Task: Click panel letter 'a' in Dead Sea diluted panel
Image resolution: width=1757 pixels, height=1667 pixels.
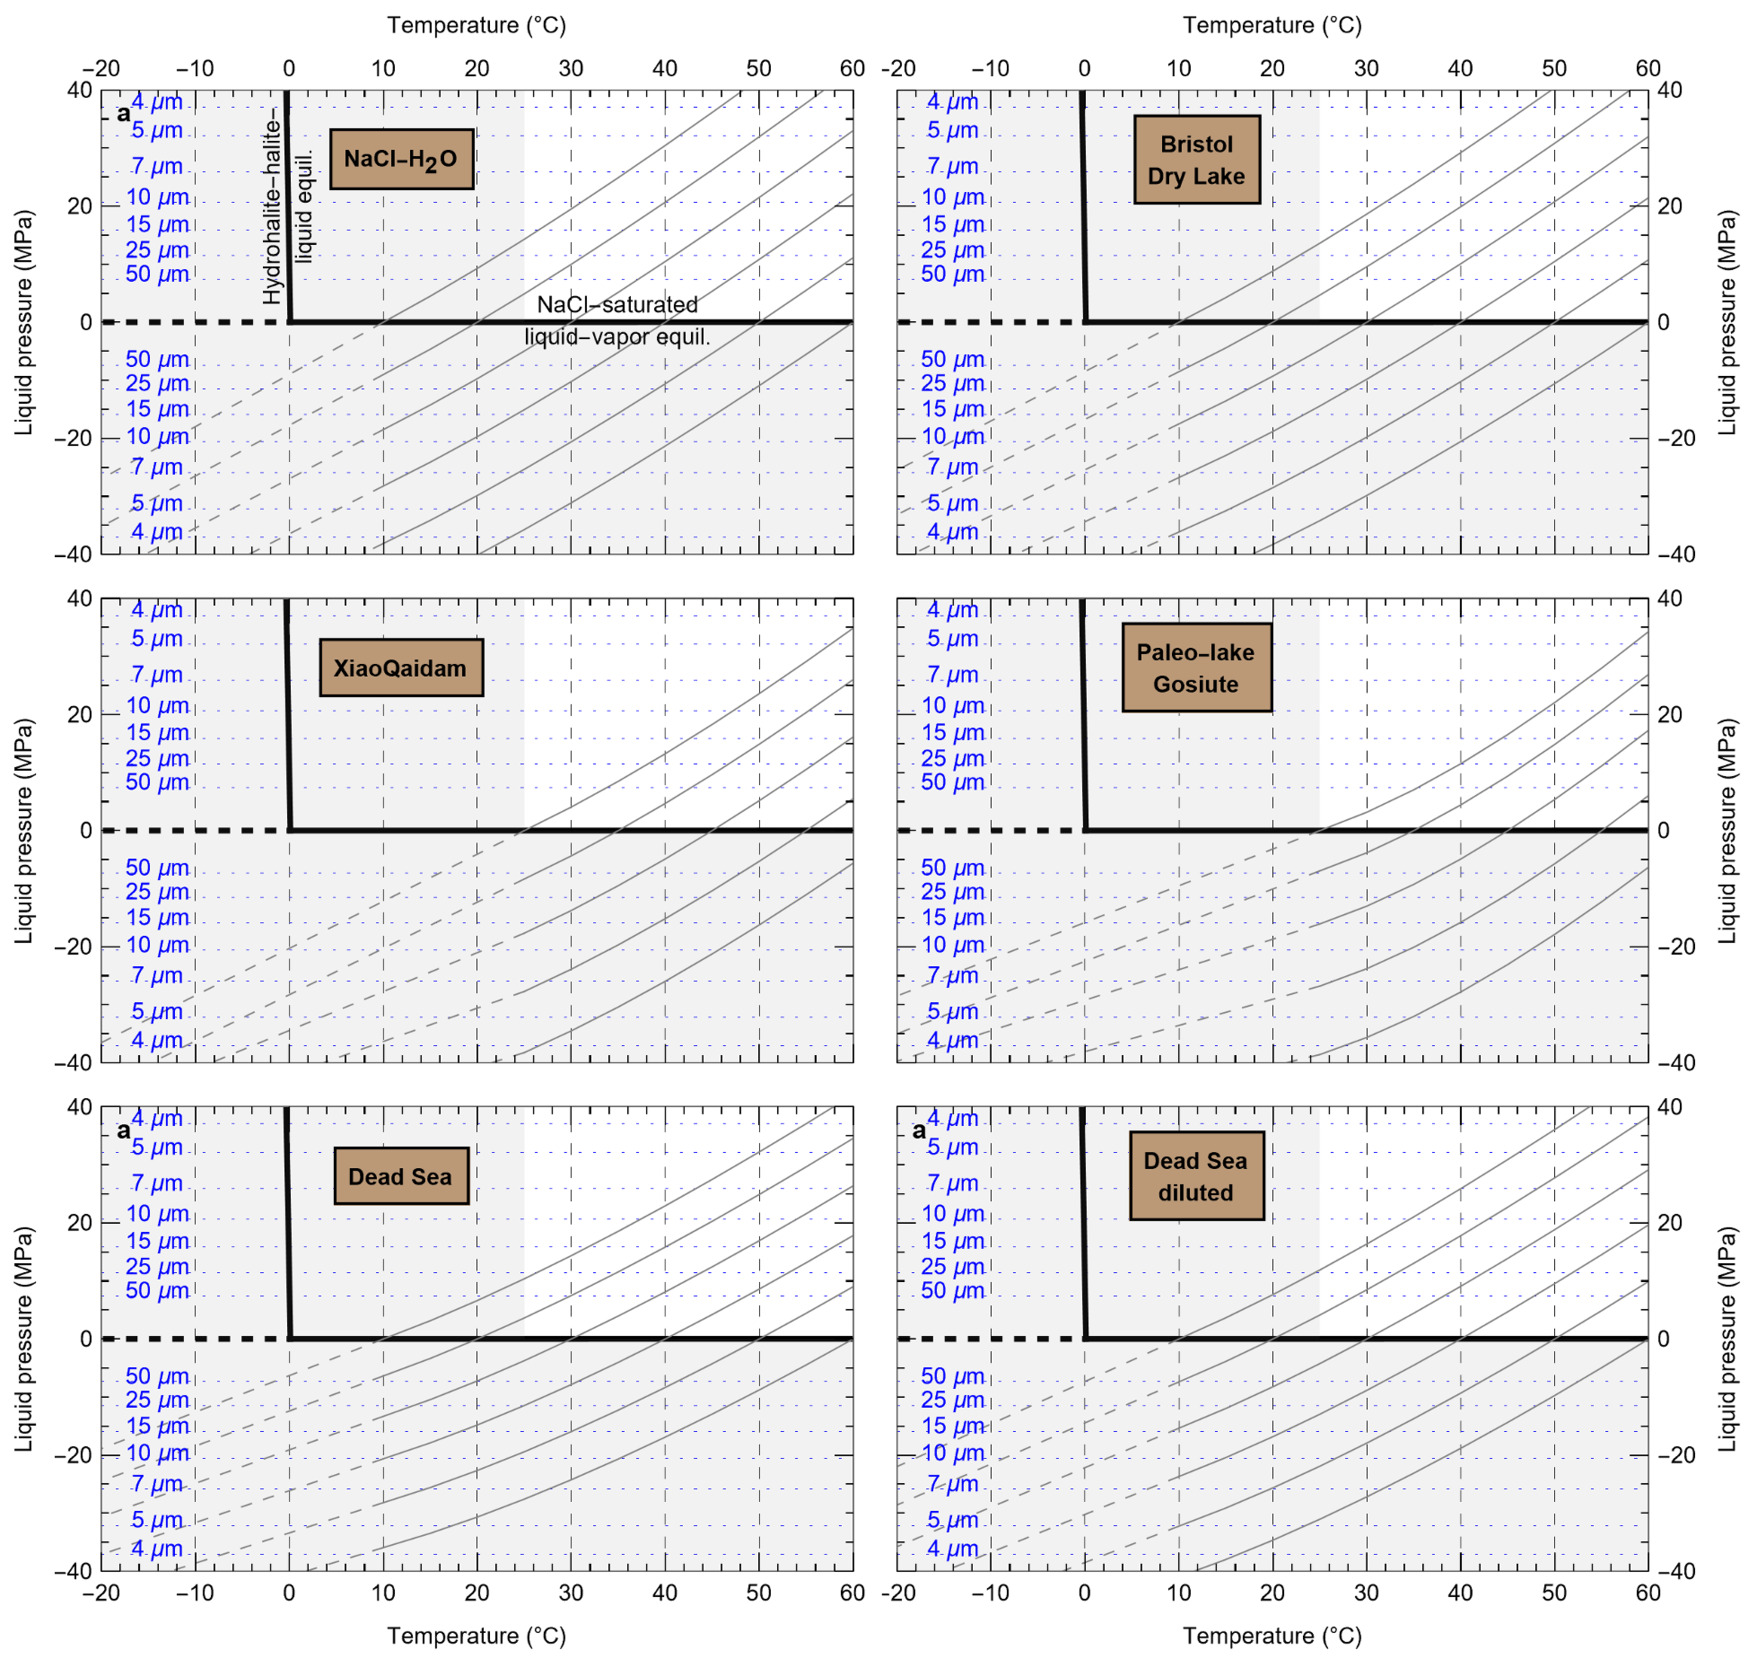Action: pos(918,1131)
